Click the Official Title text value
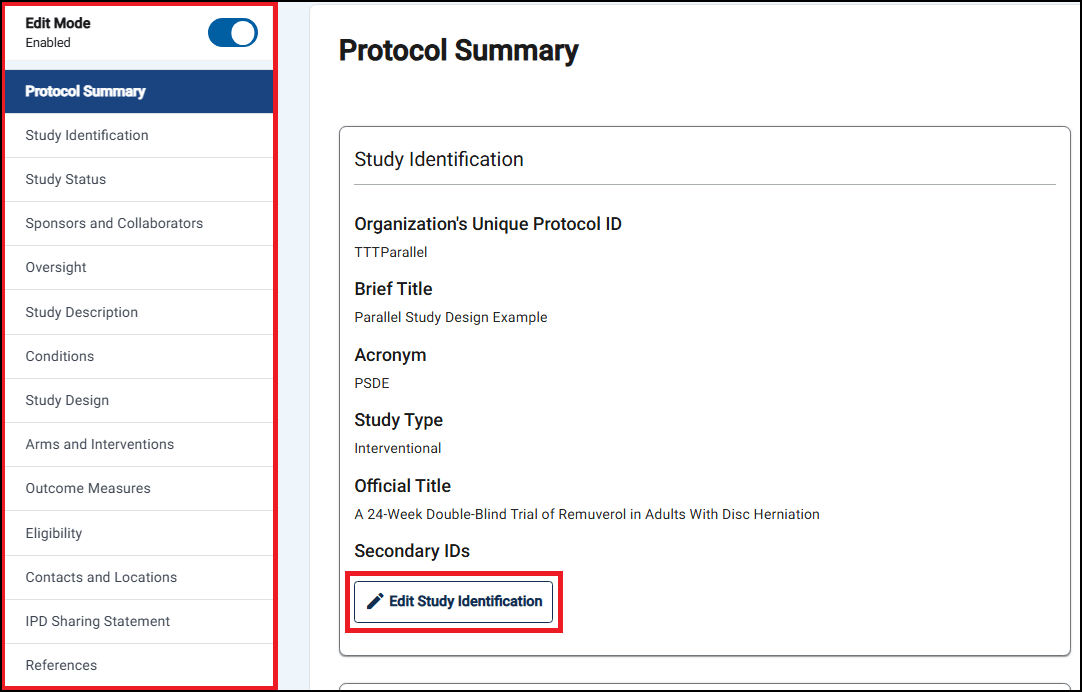Viewport: 1082px width, 692px height. [587, 515]
